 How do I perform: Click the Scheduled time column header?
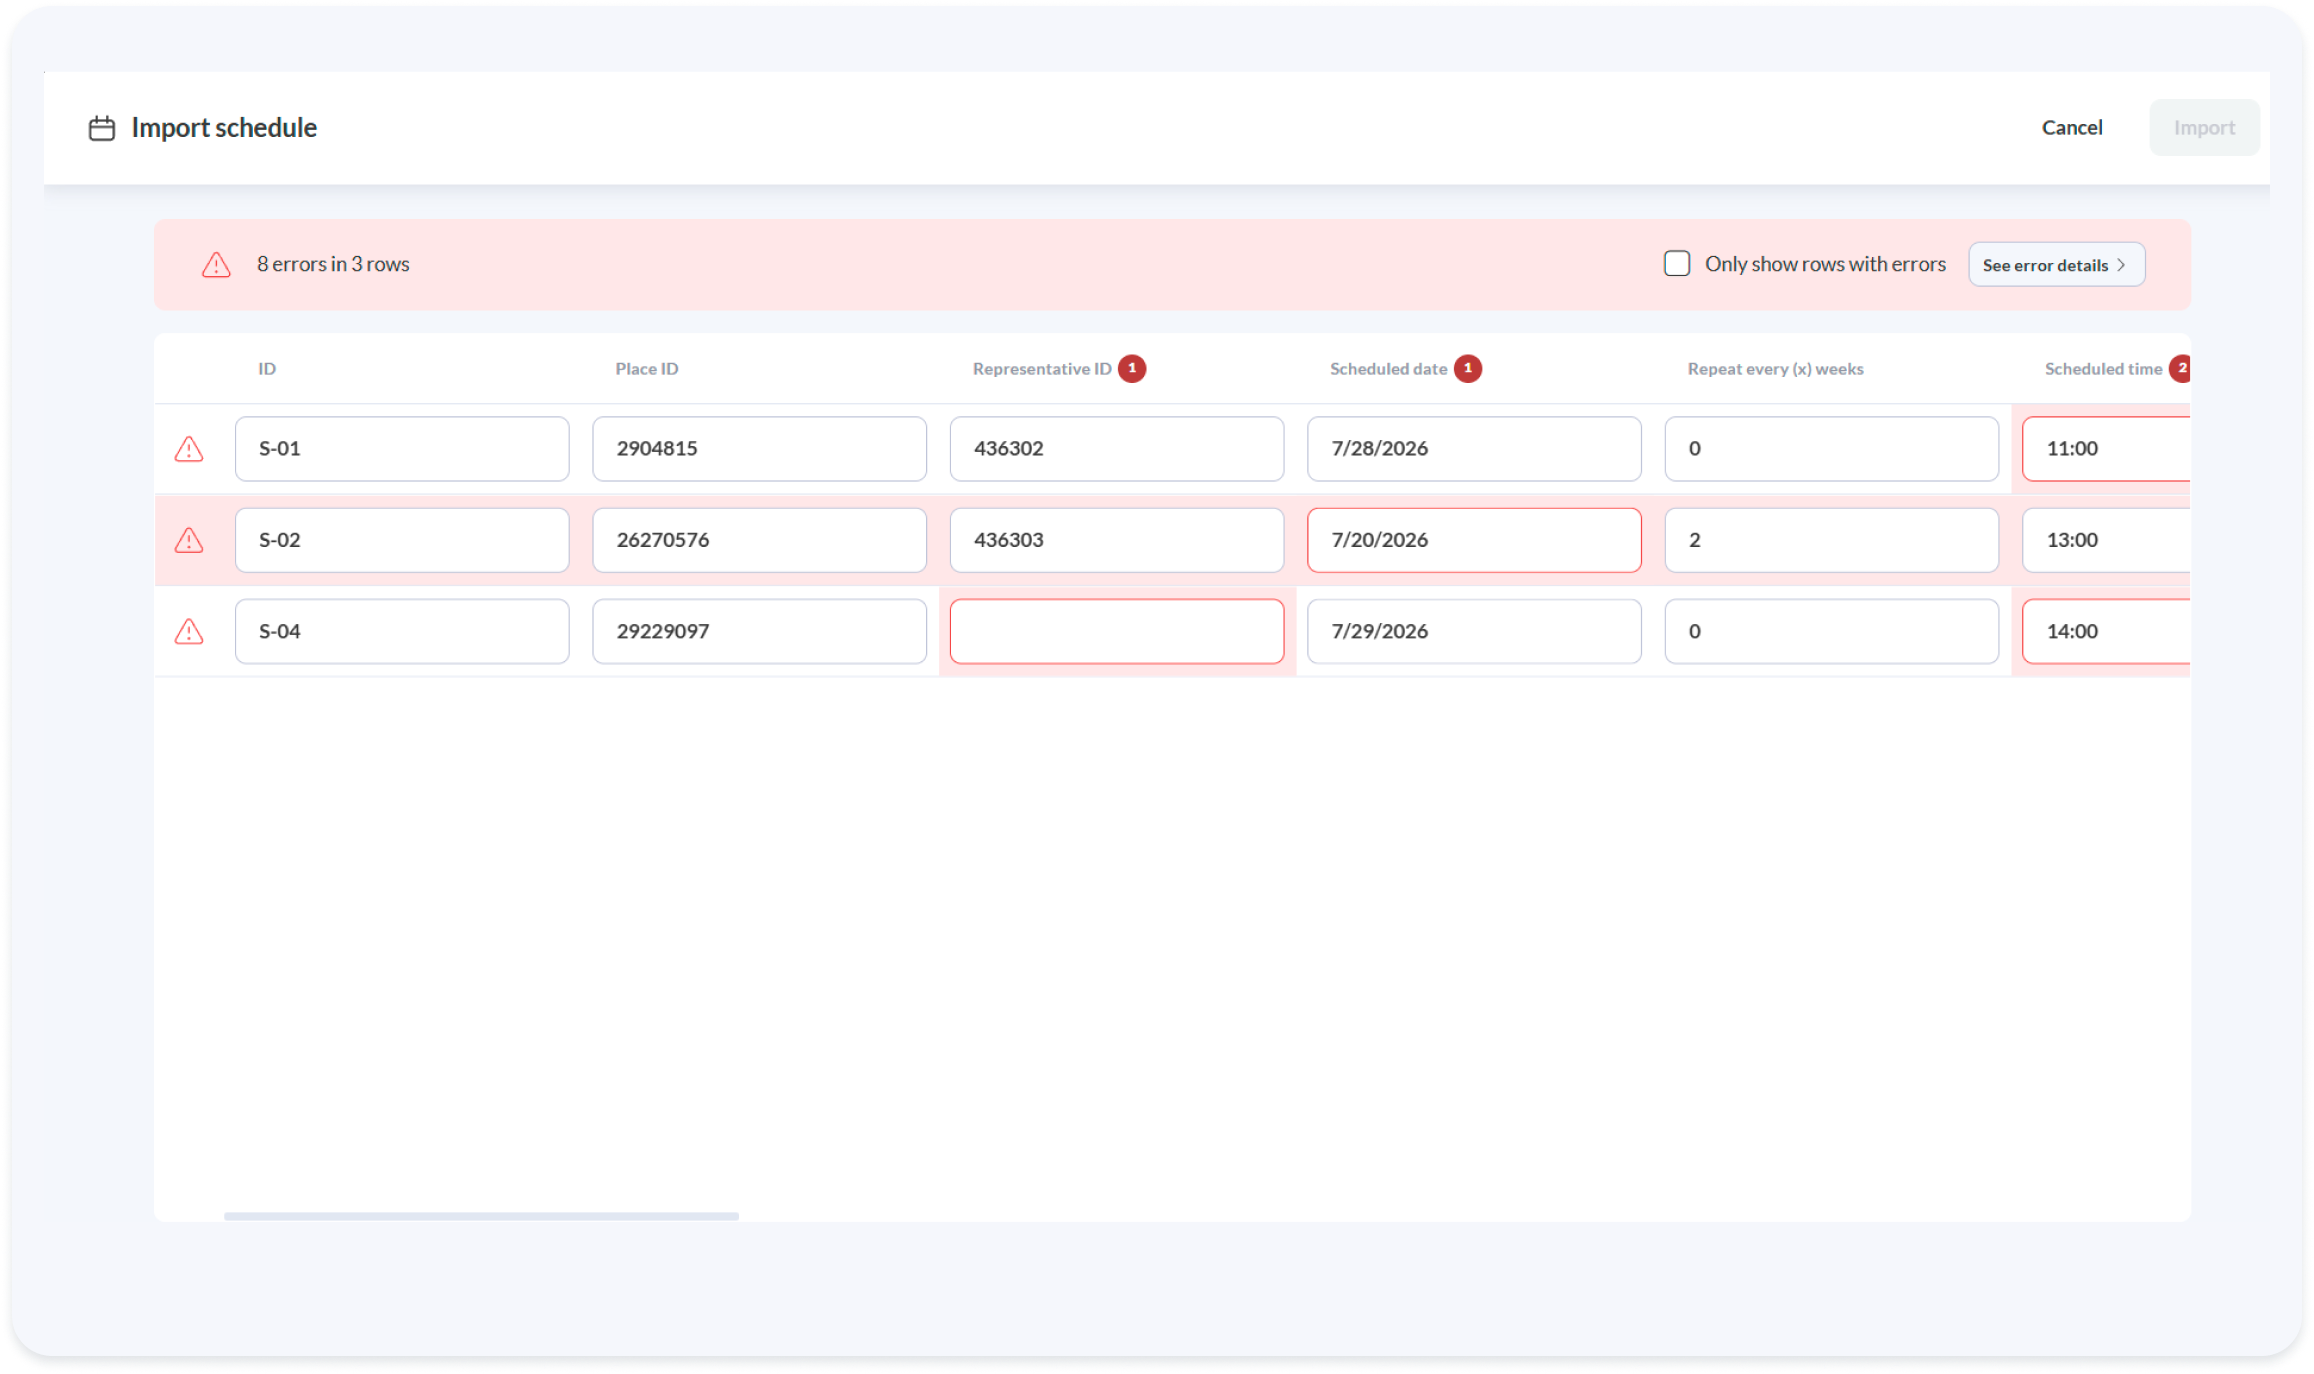(x=2103, y=369)
